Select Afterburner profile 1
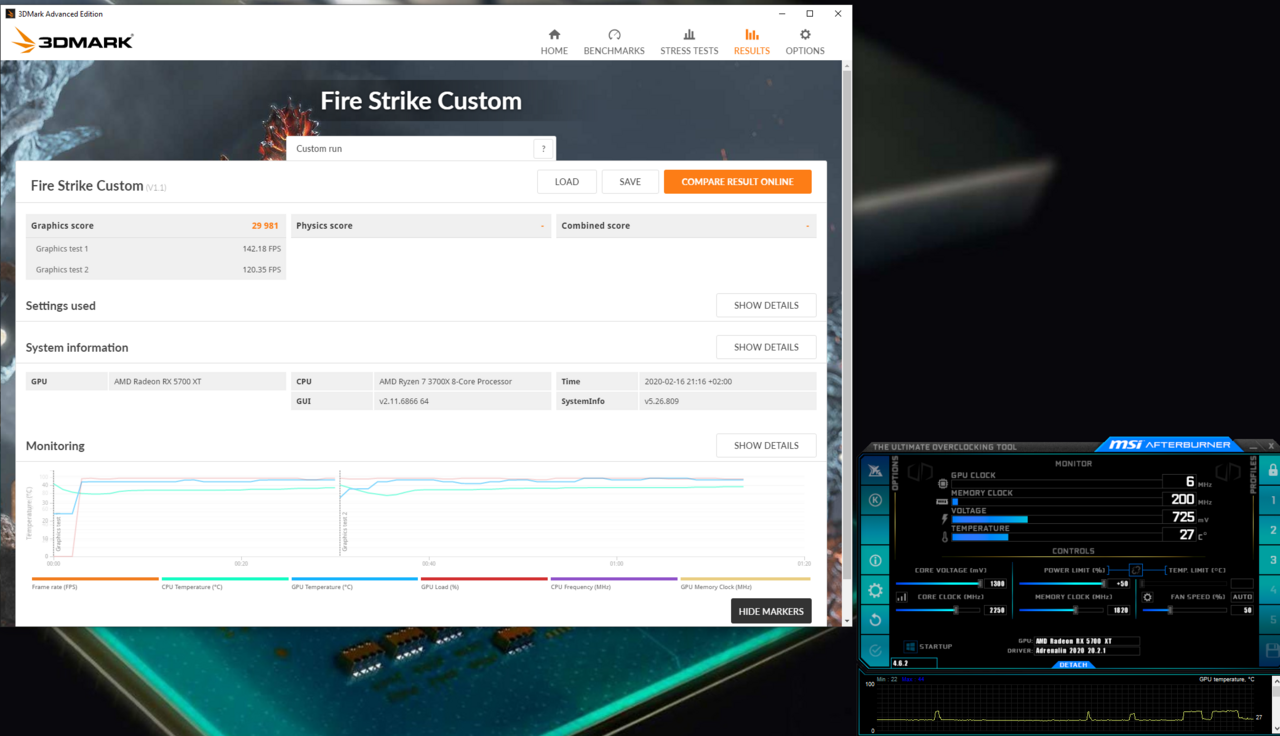Screen dimensions: 1280x736 tap(1273, 500)
